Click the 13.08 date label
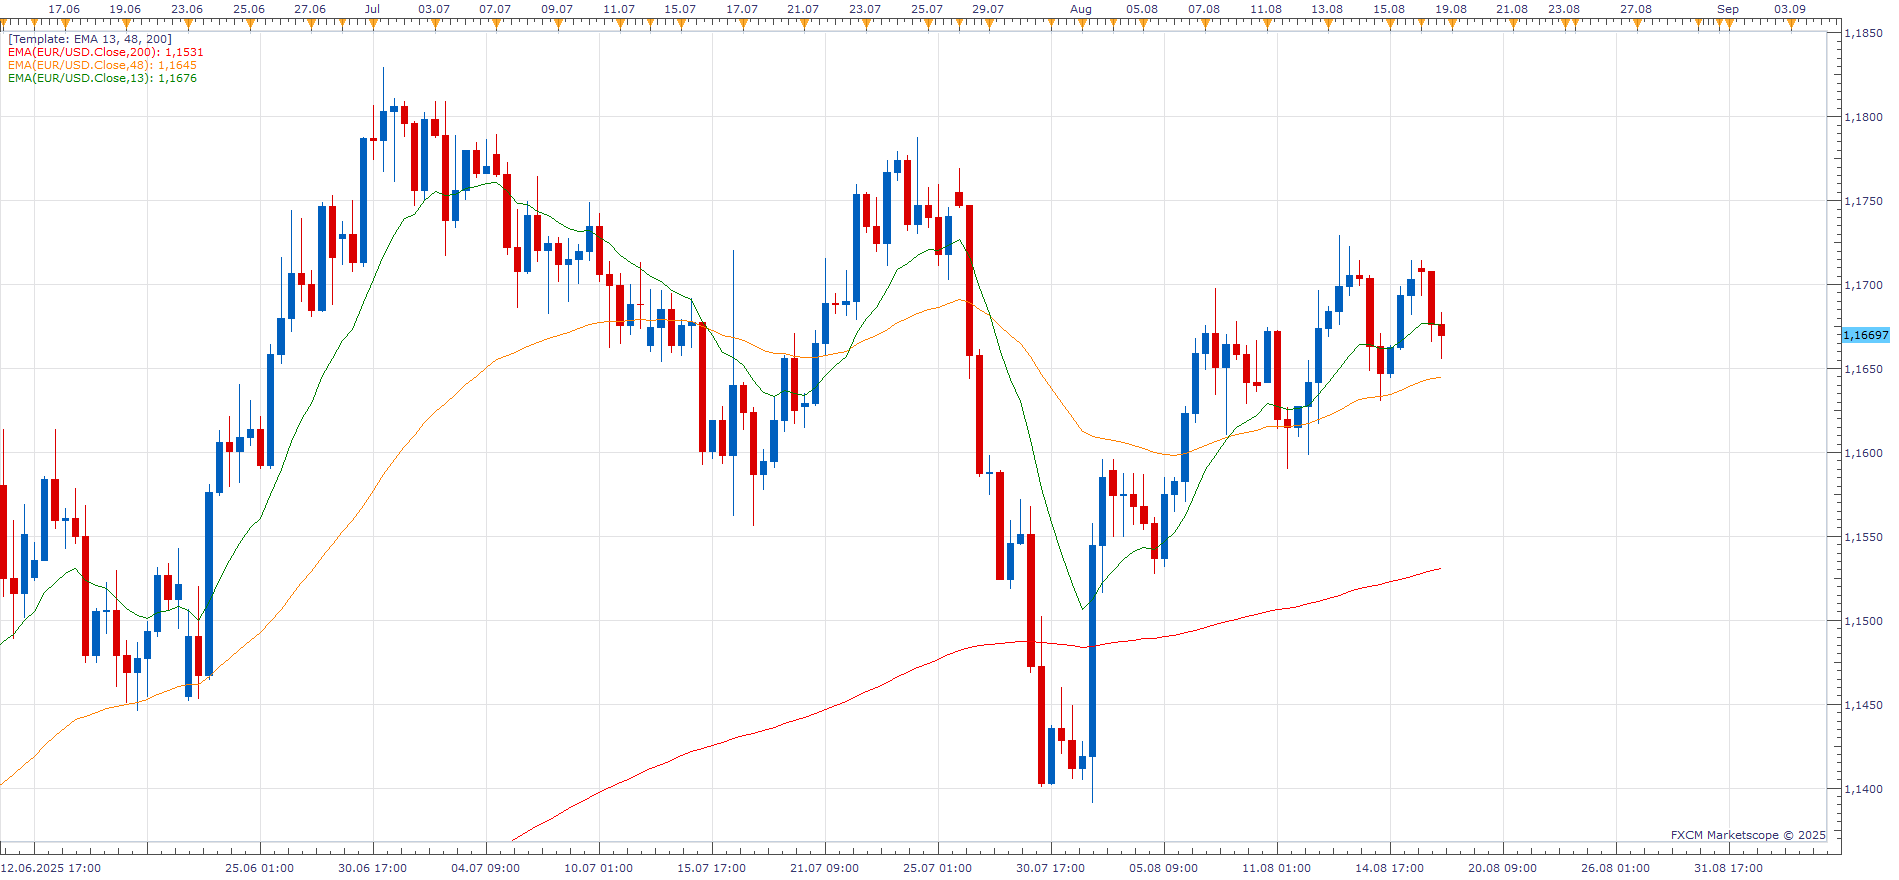 [x=1327, y=9]
